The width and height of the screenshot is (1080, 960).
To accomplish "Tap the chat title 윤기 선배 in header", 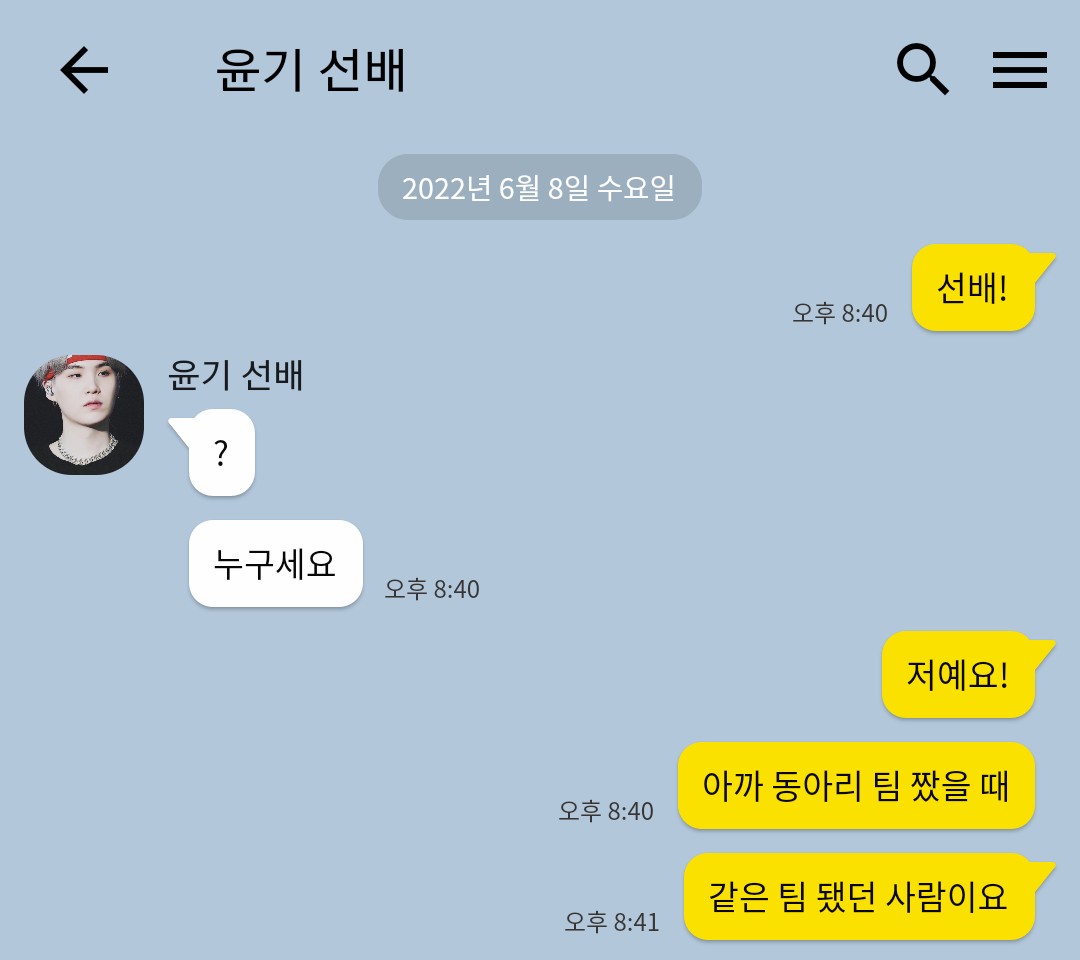I will pos(311,70).
